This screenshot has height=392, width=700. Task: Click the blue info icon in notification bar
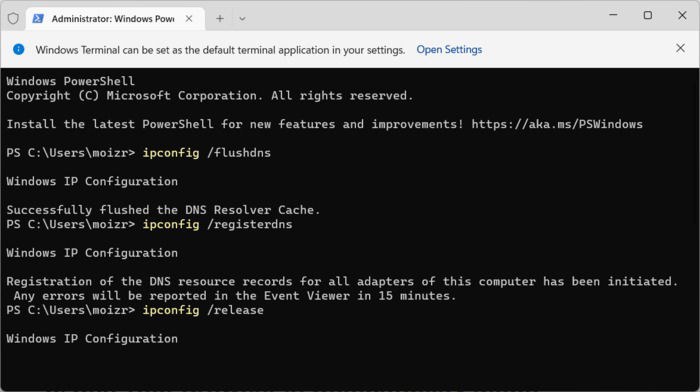(19, 49)
